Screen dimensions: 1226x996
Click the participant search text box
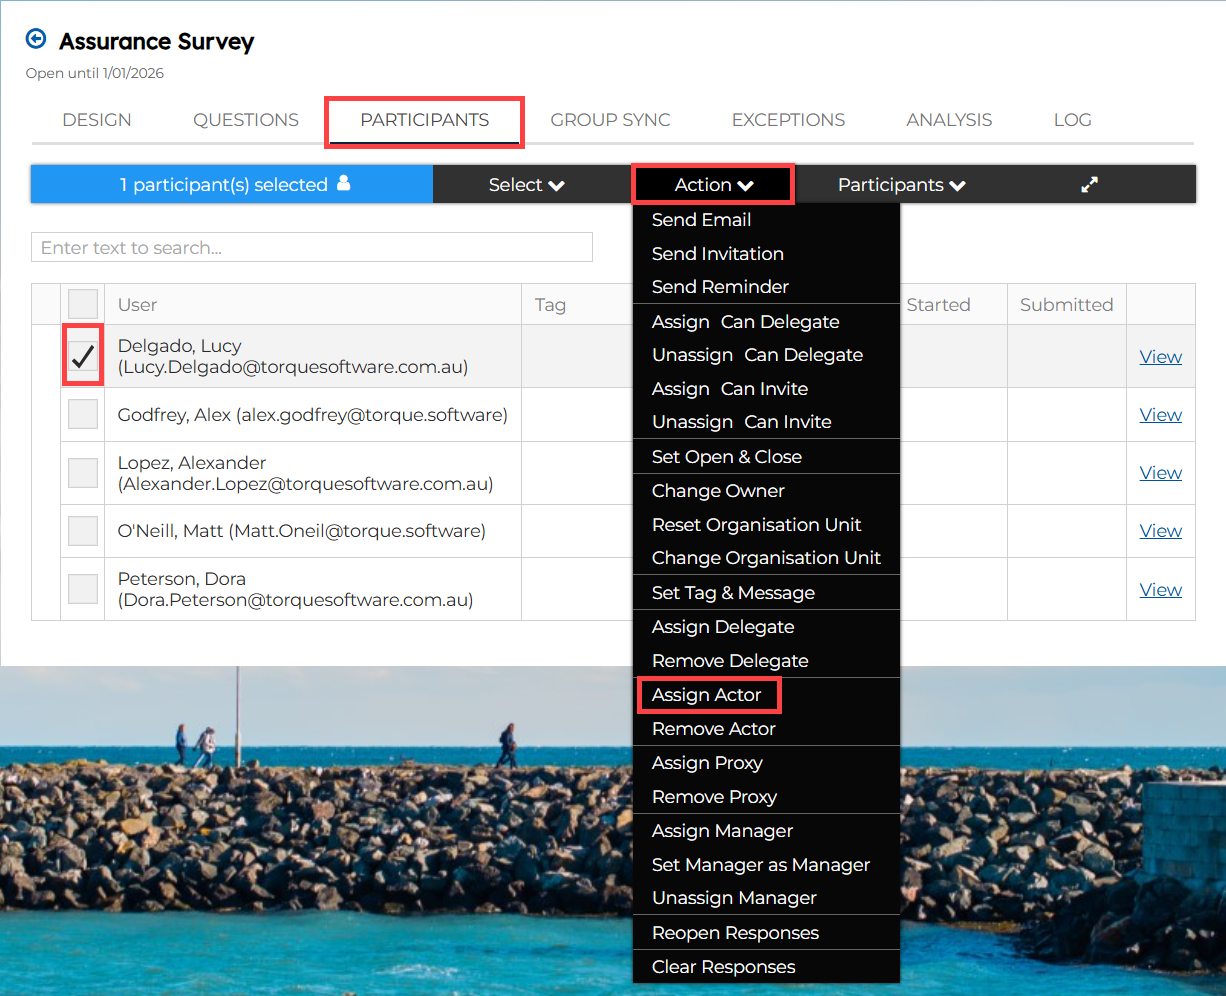point(311,248)
